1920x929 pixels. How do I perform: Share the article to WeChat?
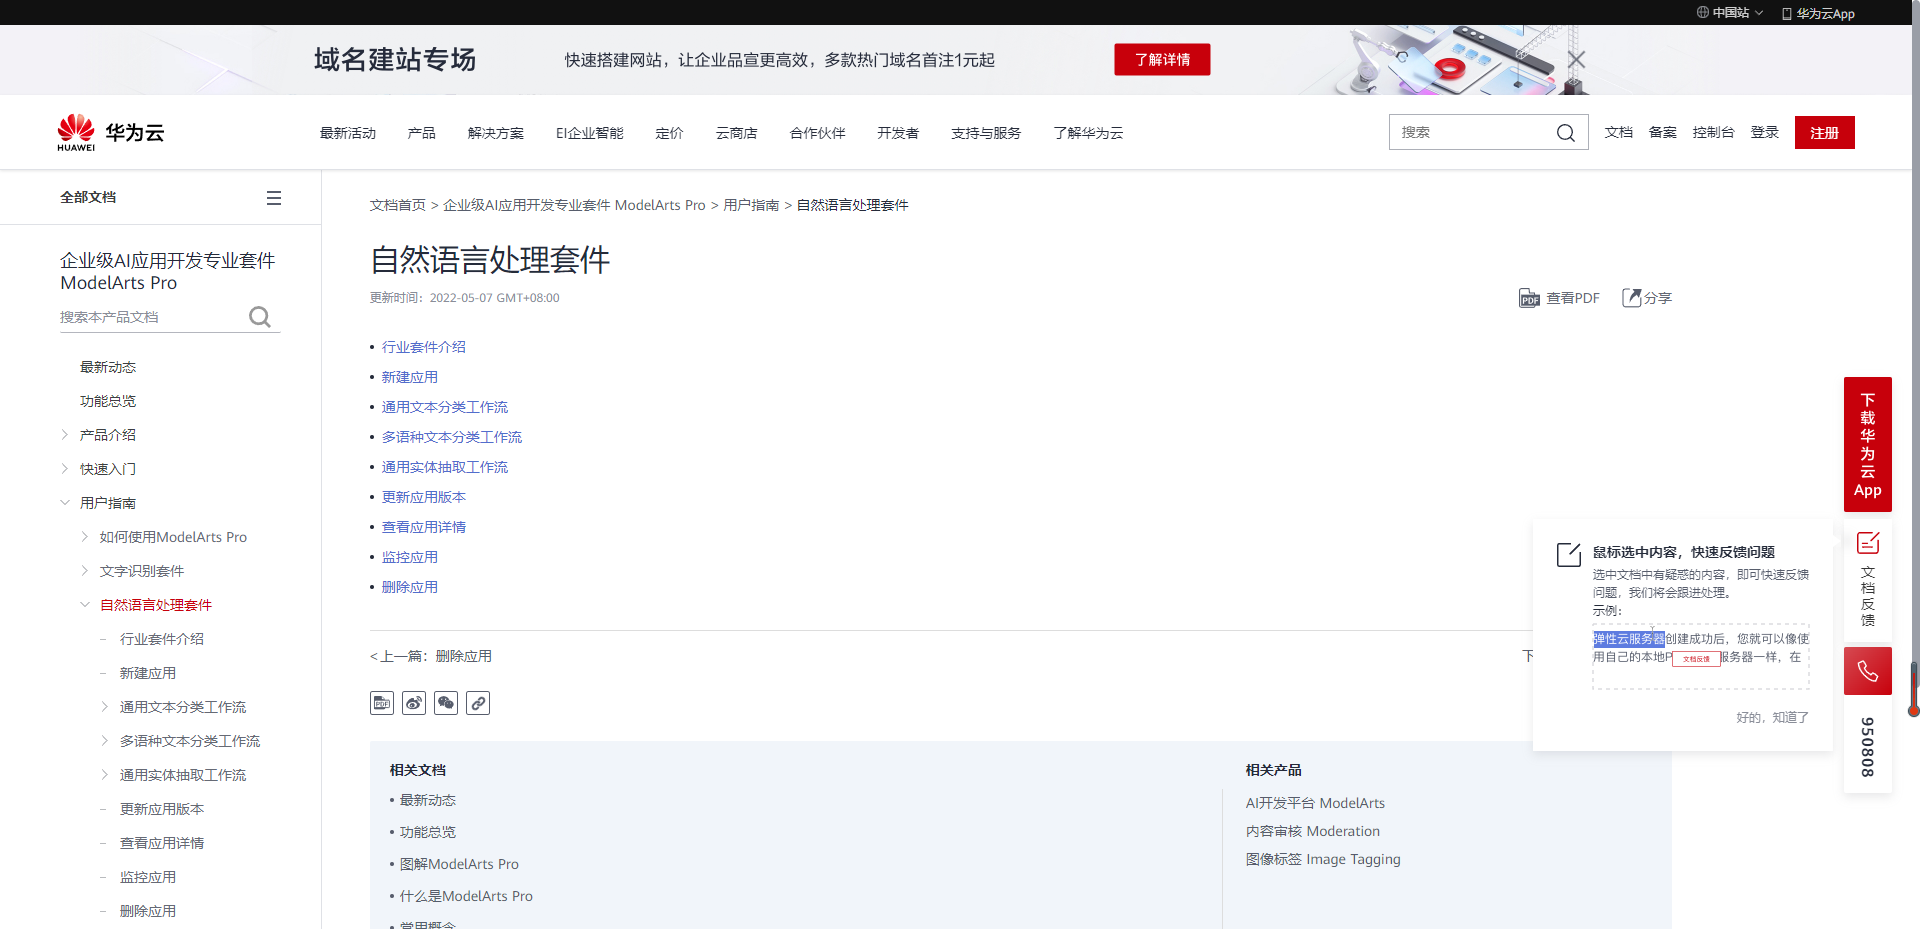445,703
